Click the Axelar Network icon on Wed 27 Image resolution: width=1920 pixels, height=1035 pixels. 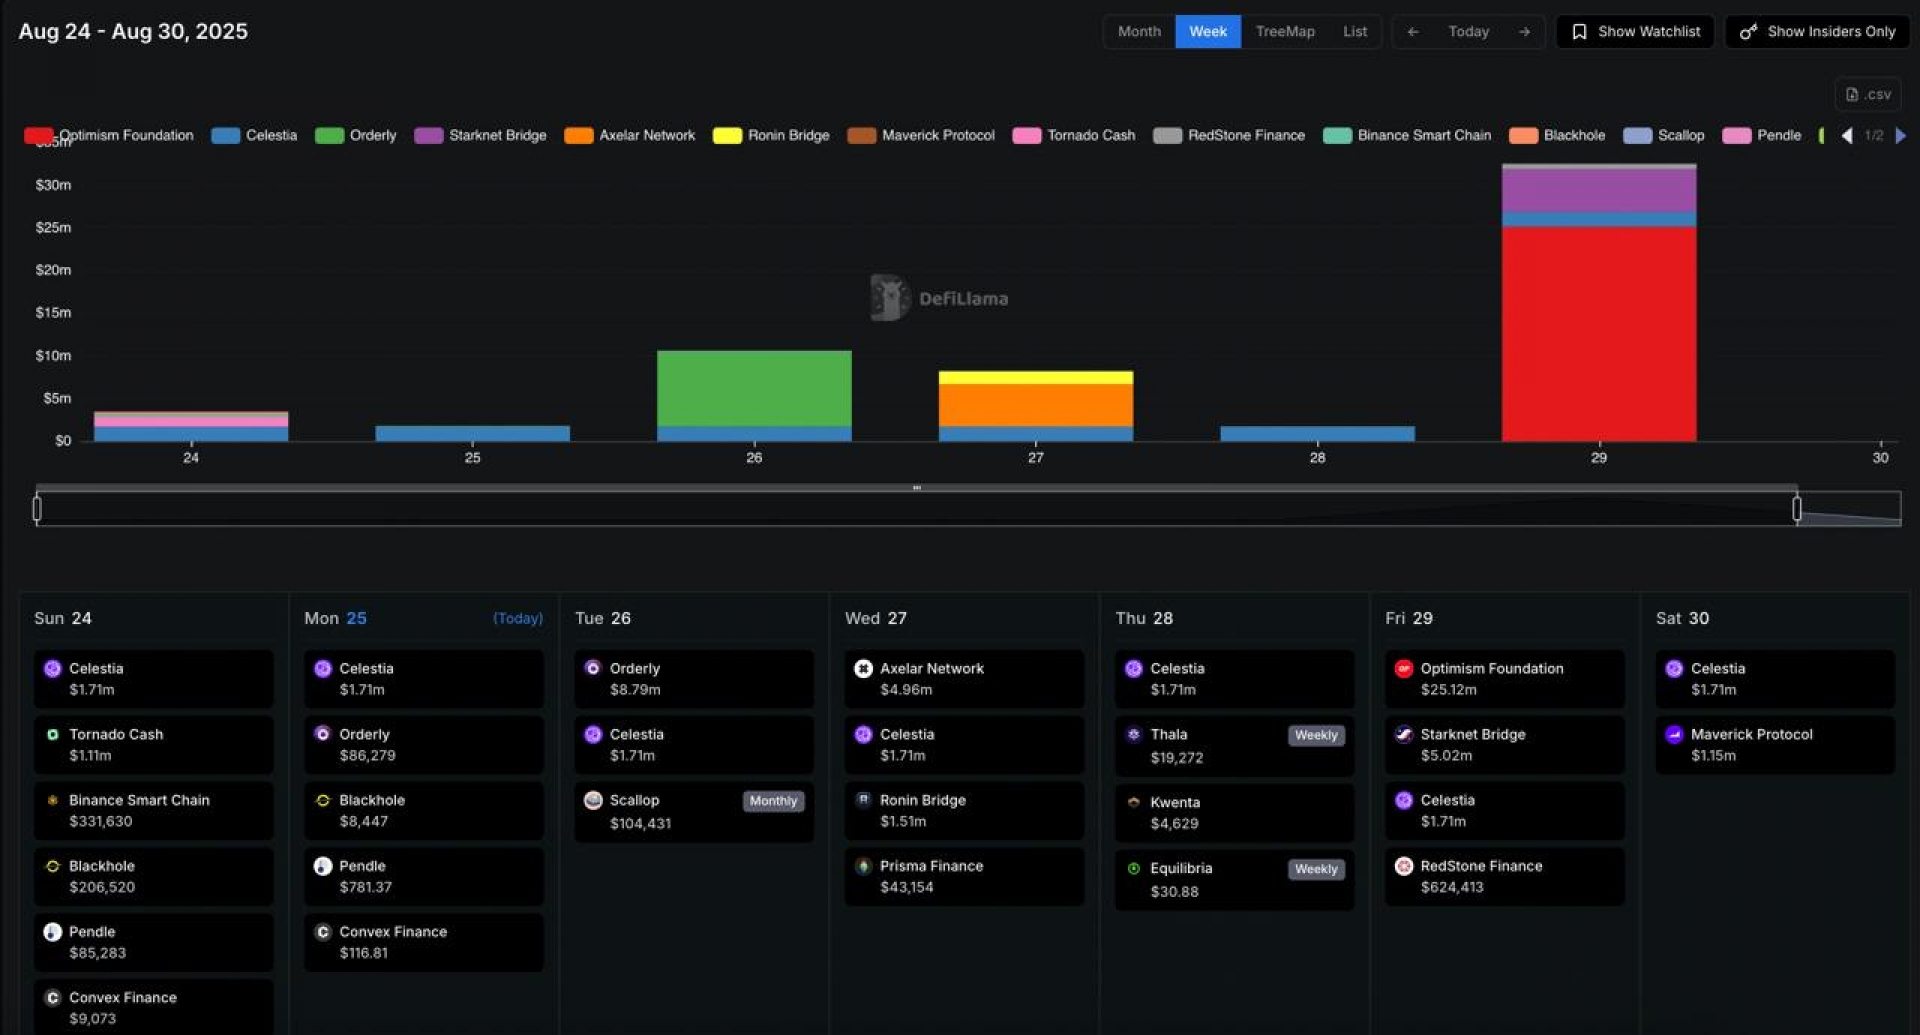[863, 669]
